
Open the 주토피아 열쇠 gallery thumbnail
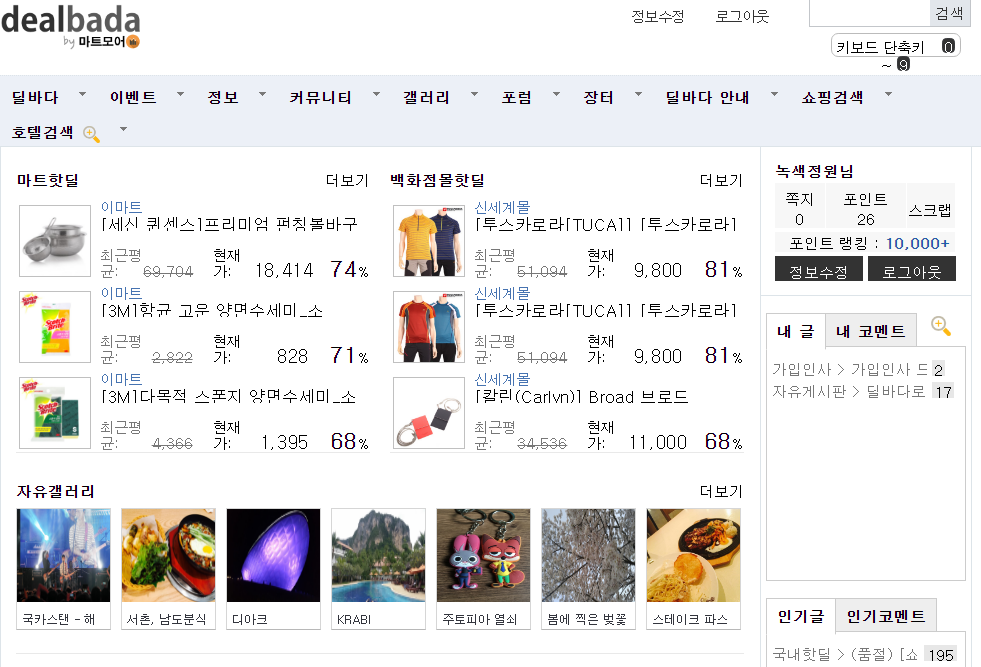(483, 556)
